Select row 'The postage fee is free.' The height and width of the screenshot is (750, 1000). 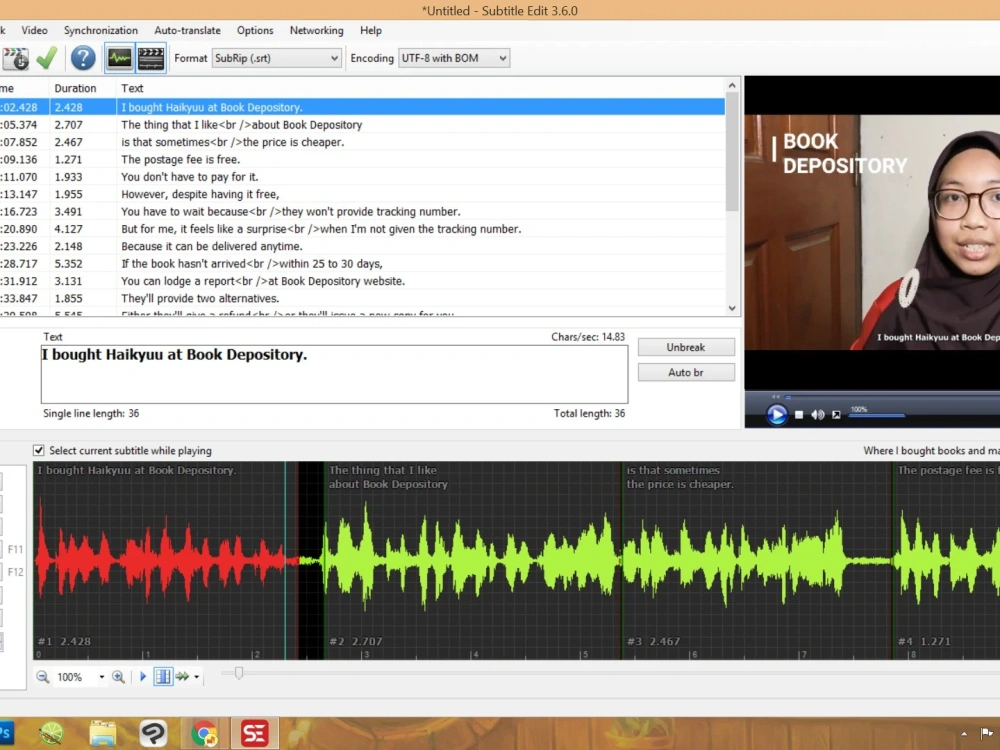click(362, 159)
